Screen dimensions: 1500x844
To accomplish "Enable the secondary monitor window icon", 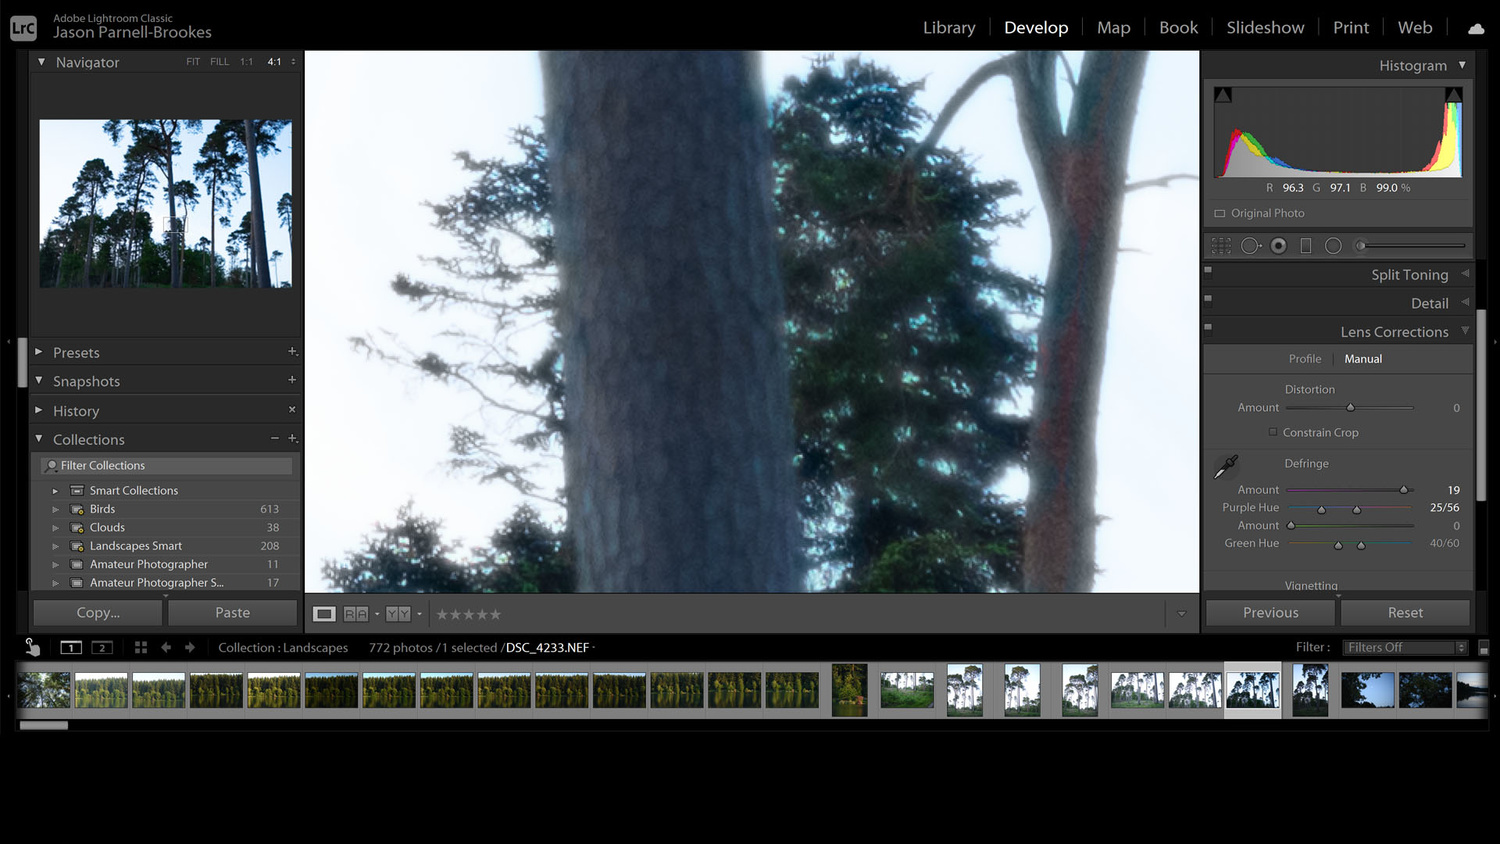I will point(100,647).
